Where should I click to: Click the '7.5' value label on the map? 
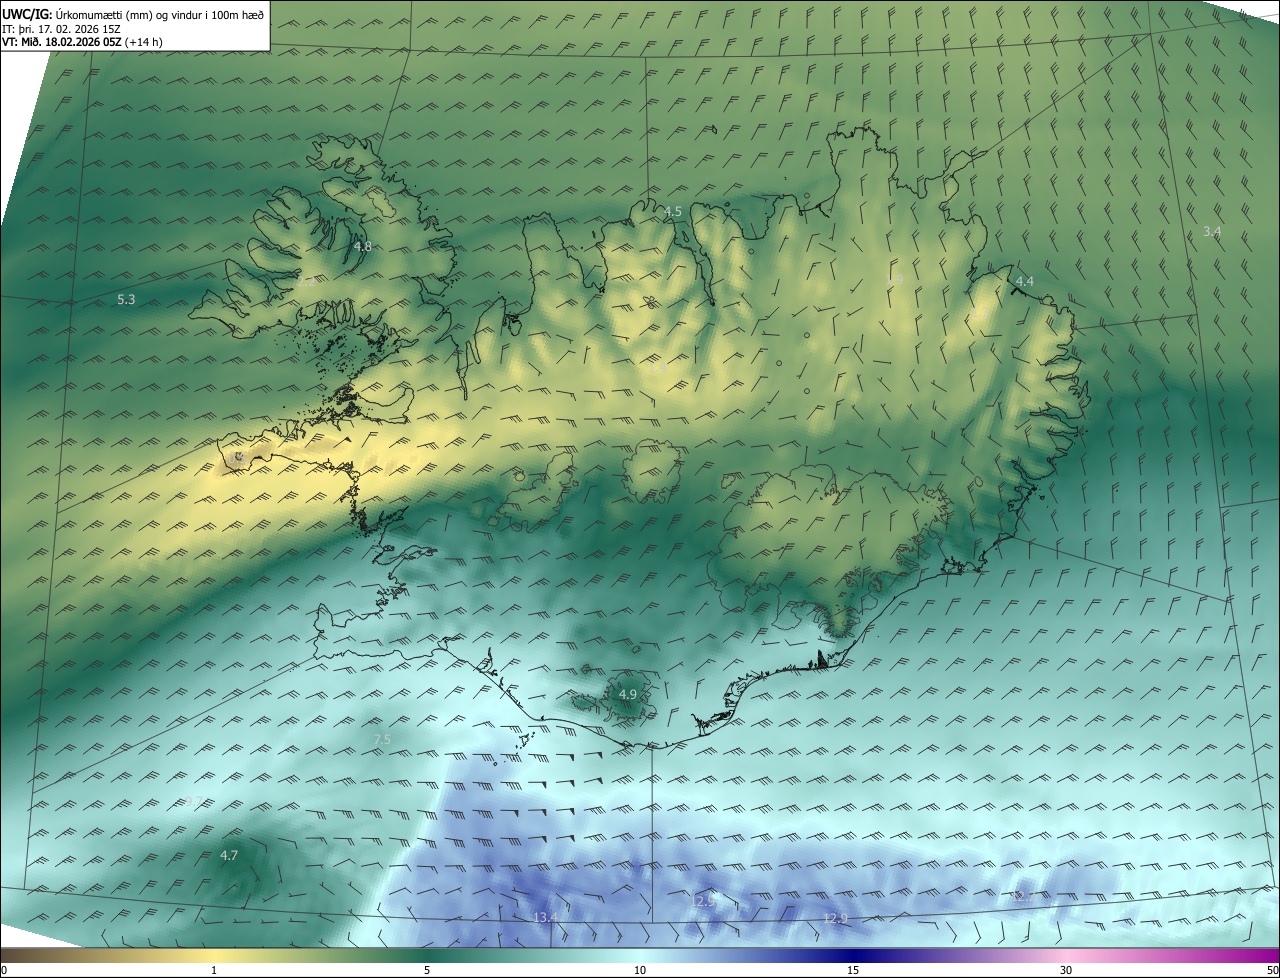point(382,739)
